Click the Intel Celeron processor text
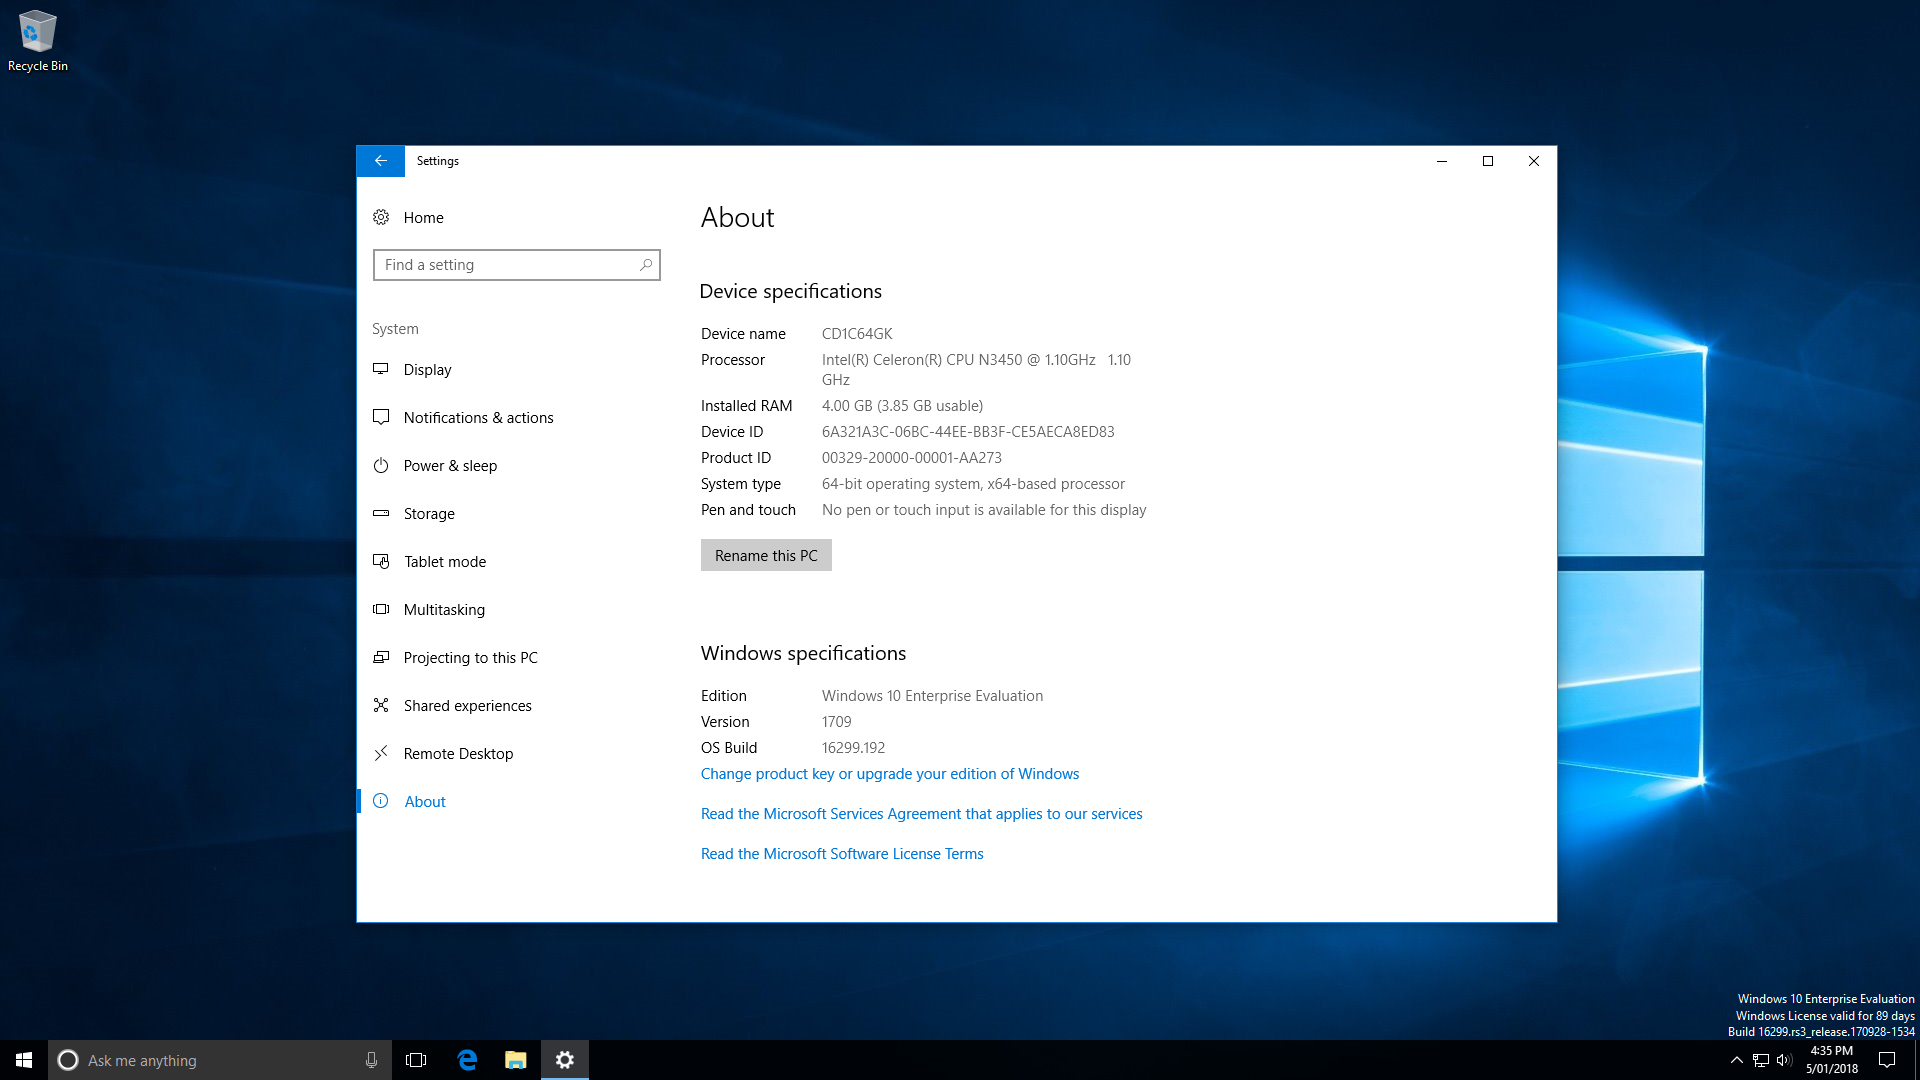 pyautogui.click(x=976, y=370)
